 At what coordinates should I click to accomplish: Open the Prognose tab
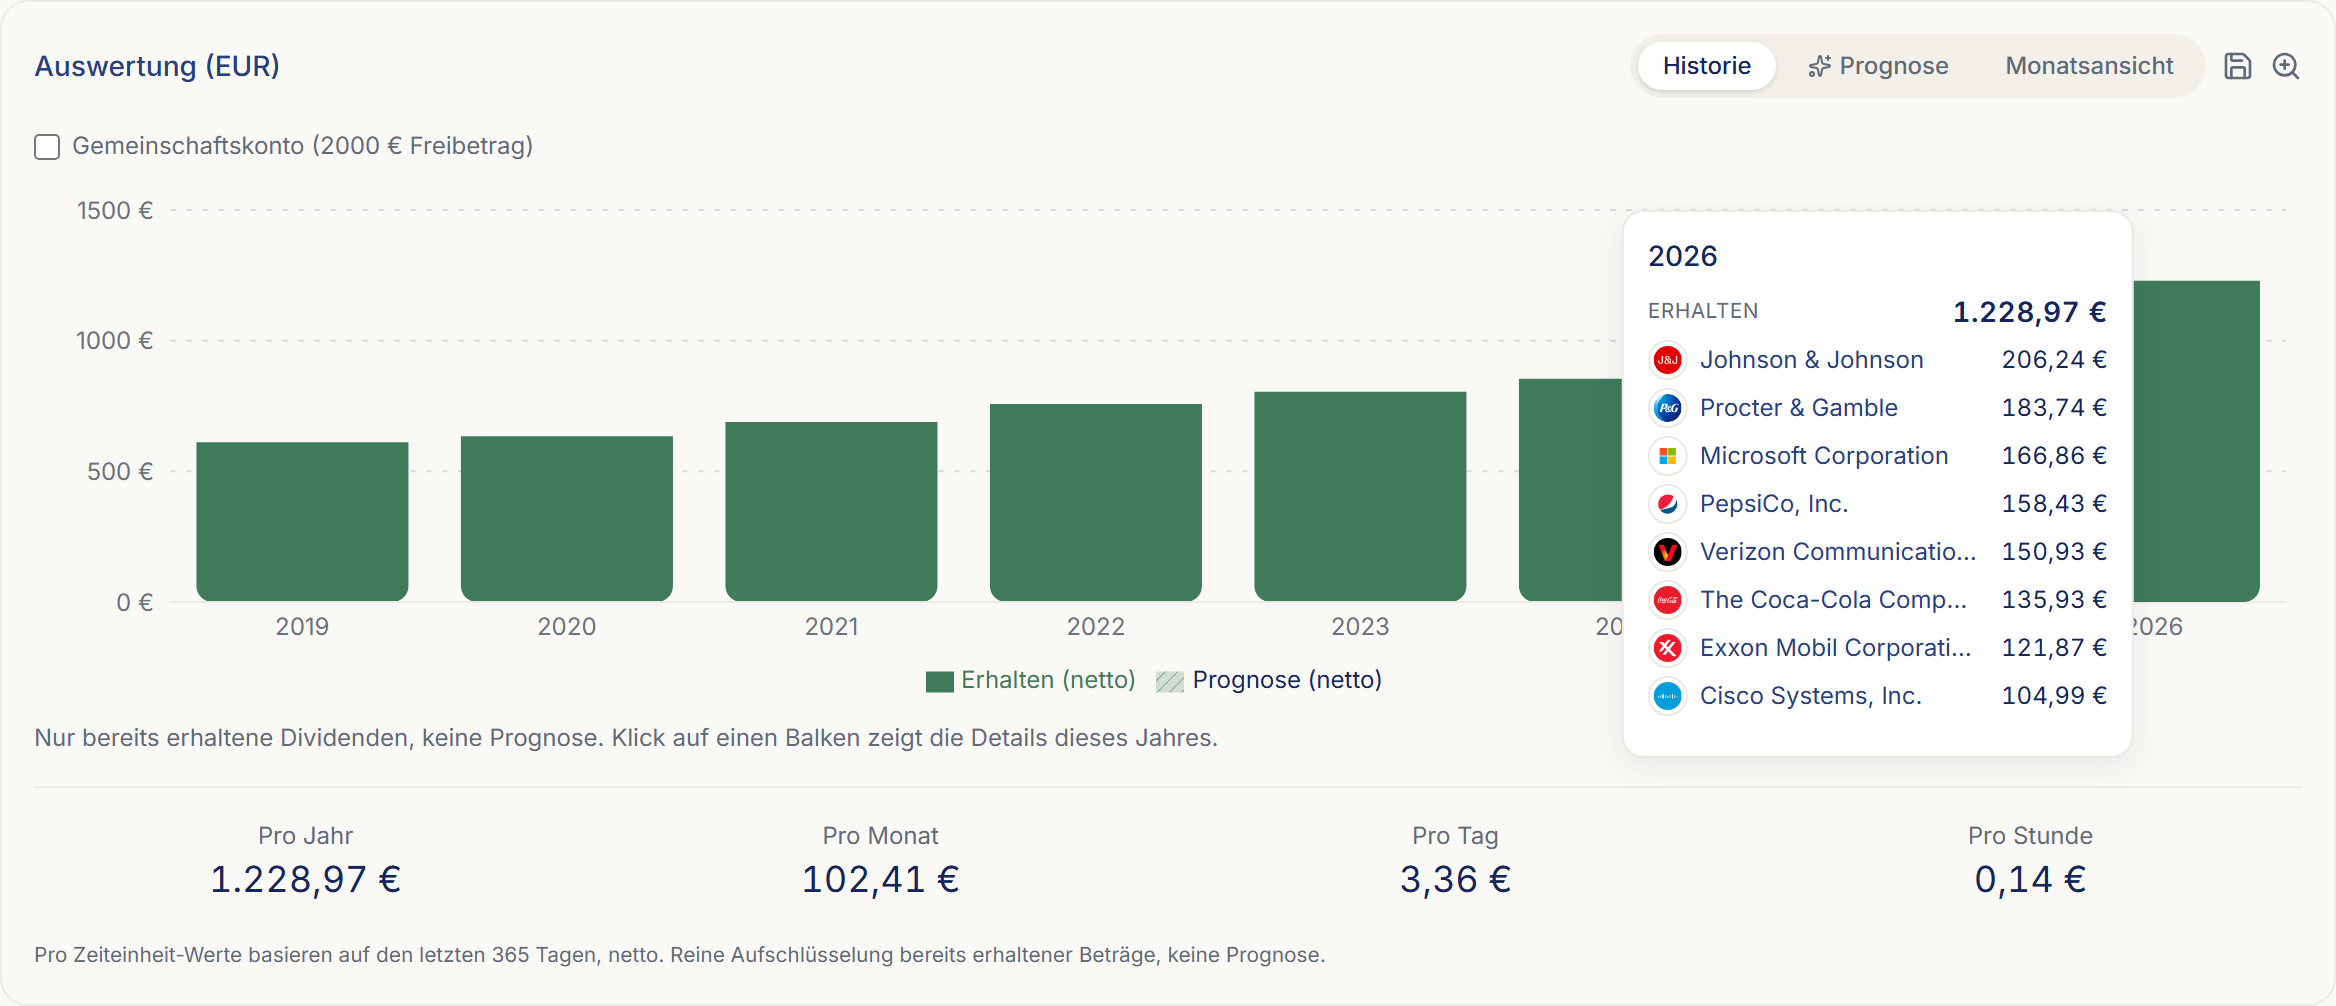point(1879,66)
